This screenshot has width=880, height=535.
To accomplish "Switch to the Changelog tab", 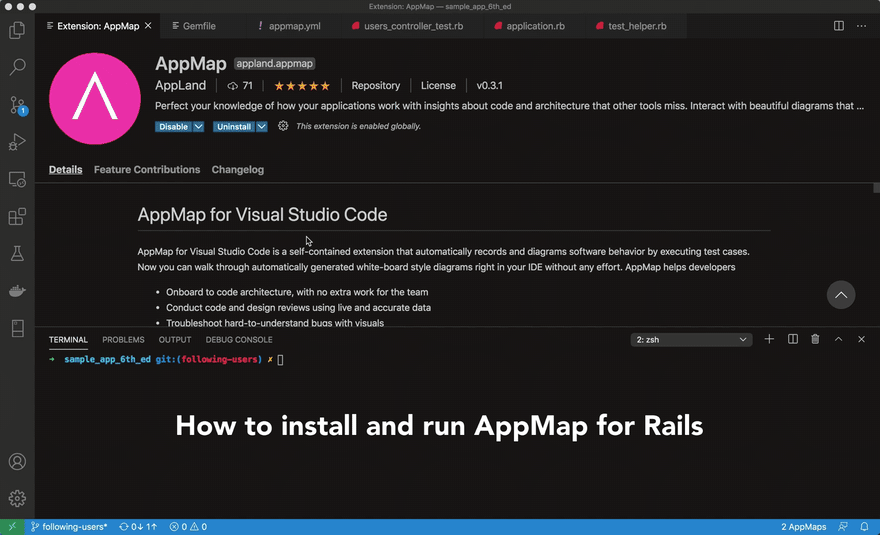I will tap(237, 170).
